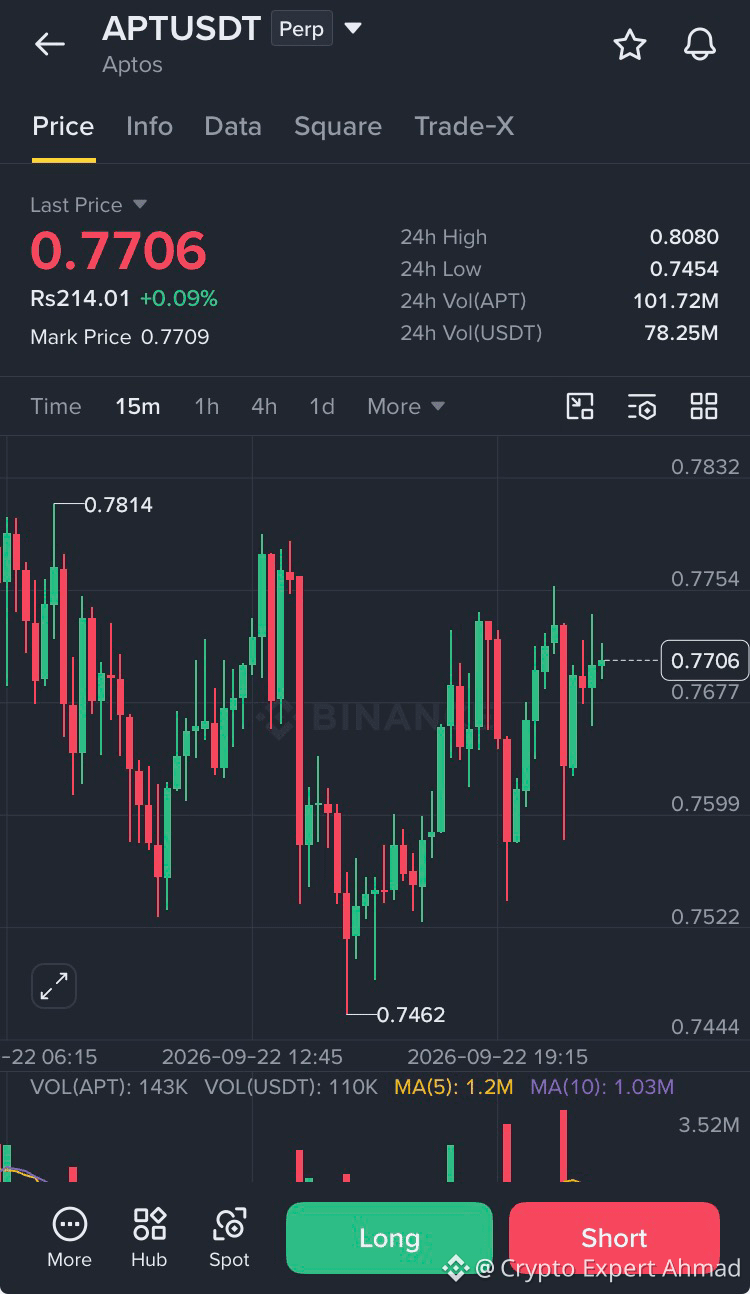750x1294 pixels.
Task: Add APTUSDT to favorites with star
Action: click(629, 44)
